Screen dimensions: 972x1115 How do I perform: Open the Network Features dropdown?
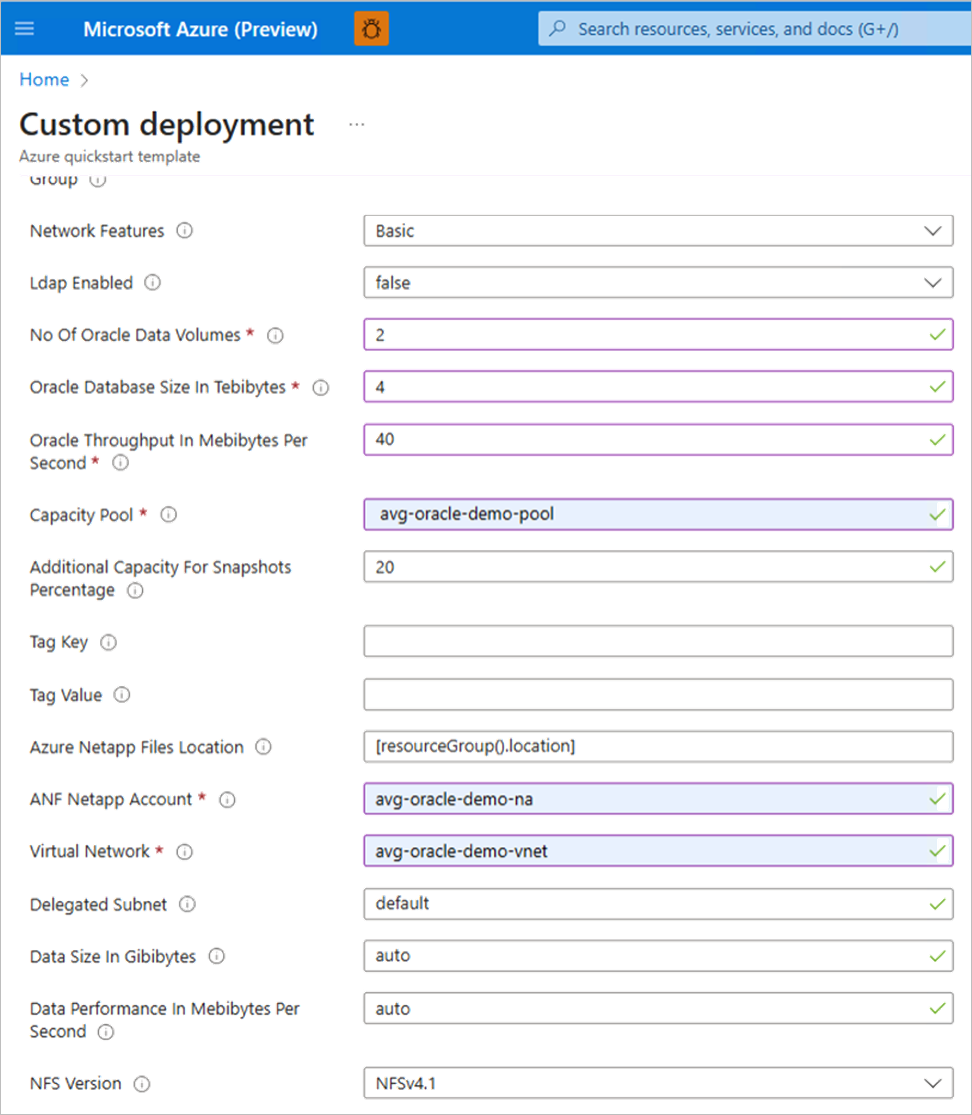(x=658, y=231)
